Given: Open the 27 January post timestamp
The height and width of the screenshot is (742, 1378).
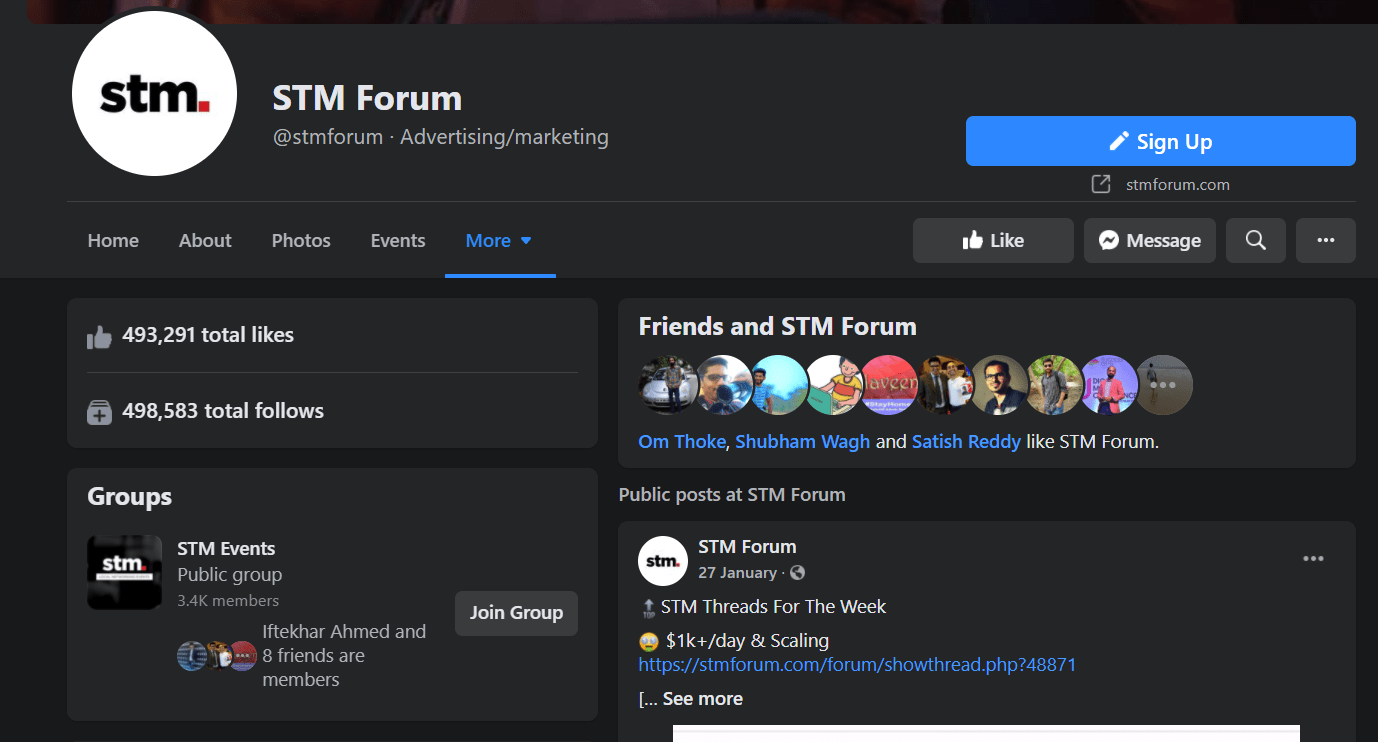Looking at the screenshot, I should (737, 573).
